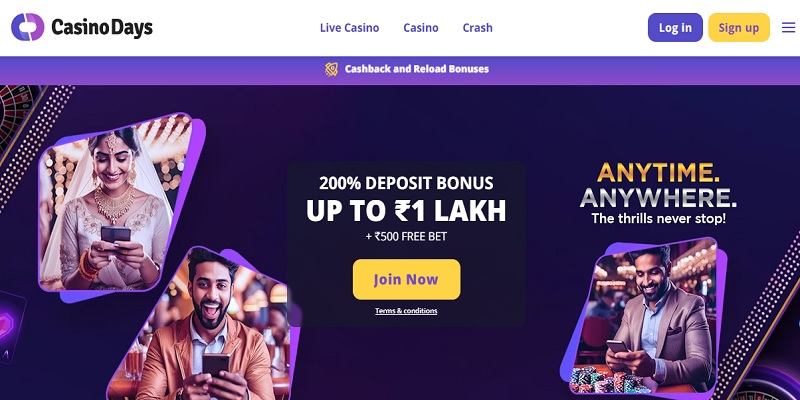Go to the Casino menu item
Screen dimensions: 800x400
point(421,28)
